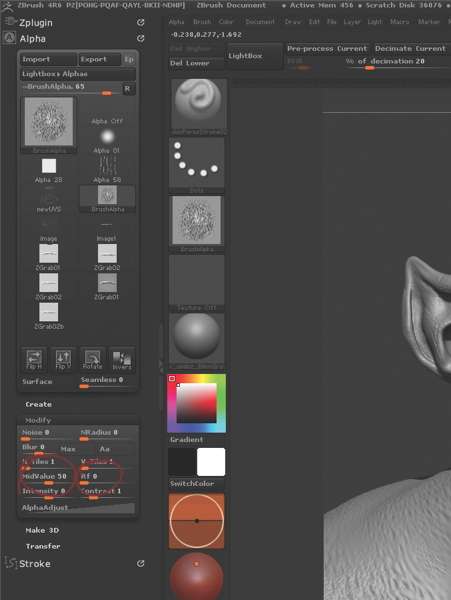
Task: Expand the Zplugin palette header
Action: (x=36, y=23)
